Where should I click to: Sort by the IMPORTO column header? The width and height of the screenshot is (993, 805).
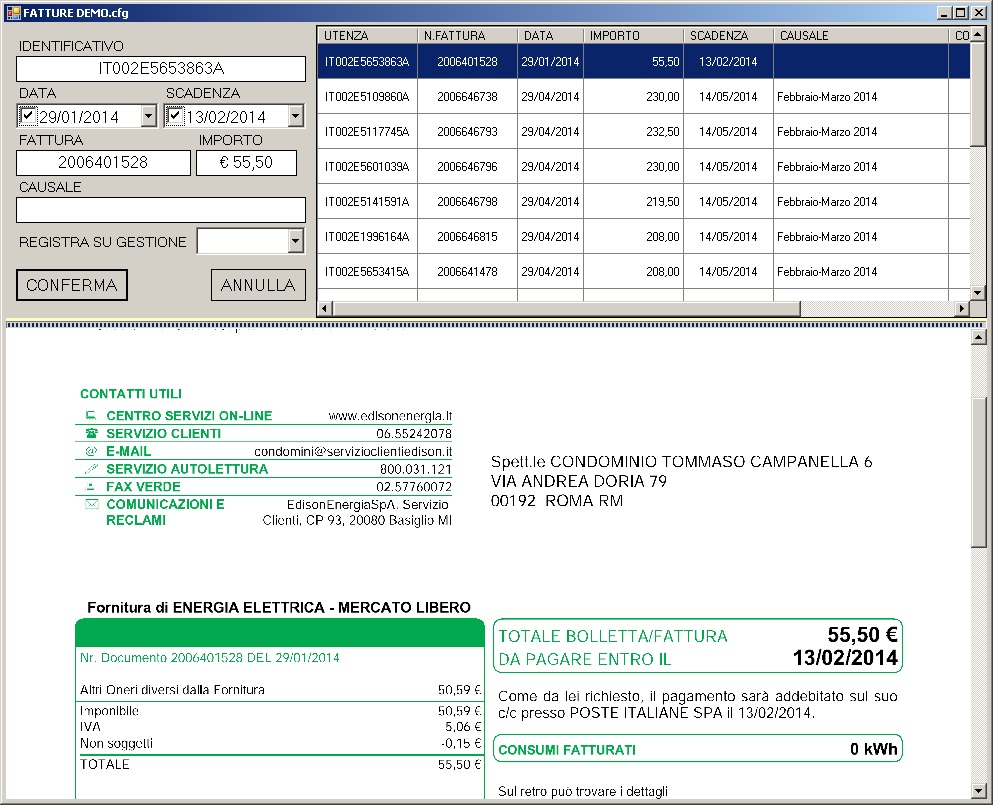[x=632, y=36]
